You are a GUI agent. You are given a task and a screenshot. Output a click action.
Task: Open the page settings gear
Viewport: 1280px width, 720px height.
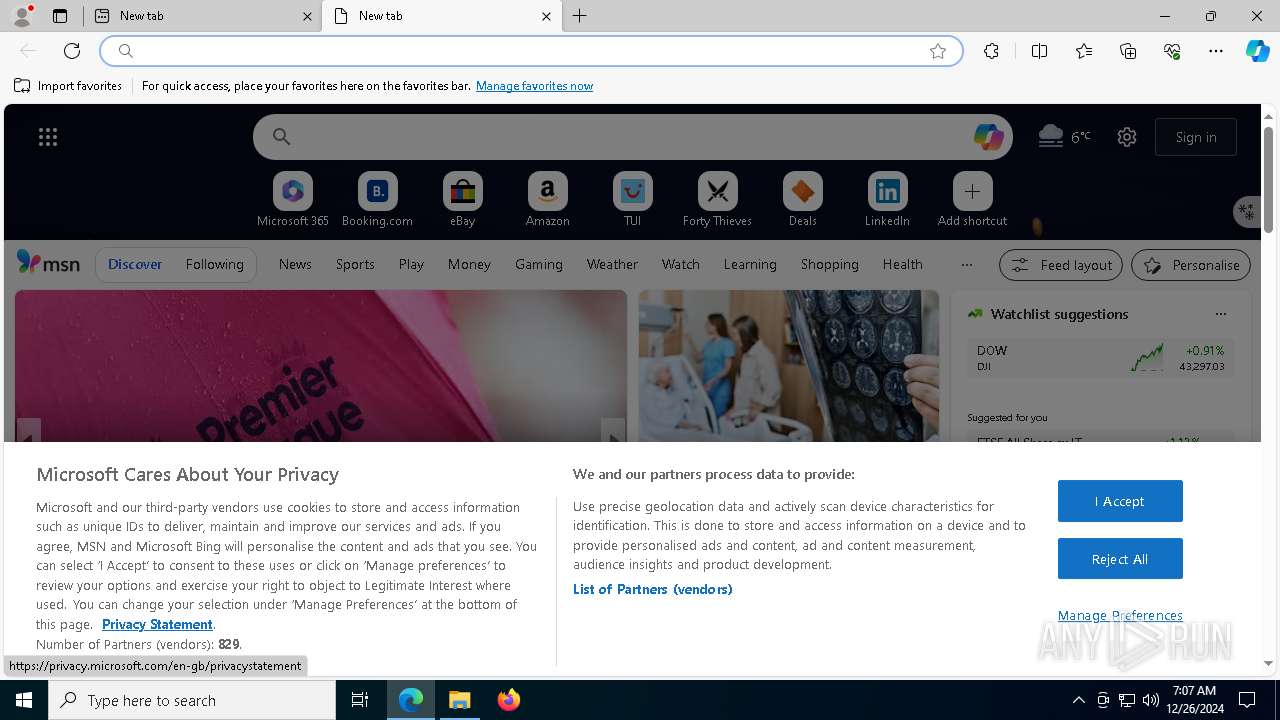point(1127,137)
